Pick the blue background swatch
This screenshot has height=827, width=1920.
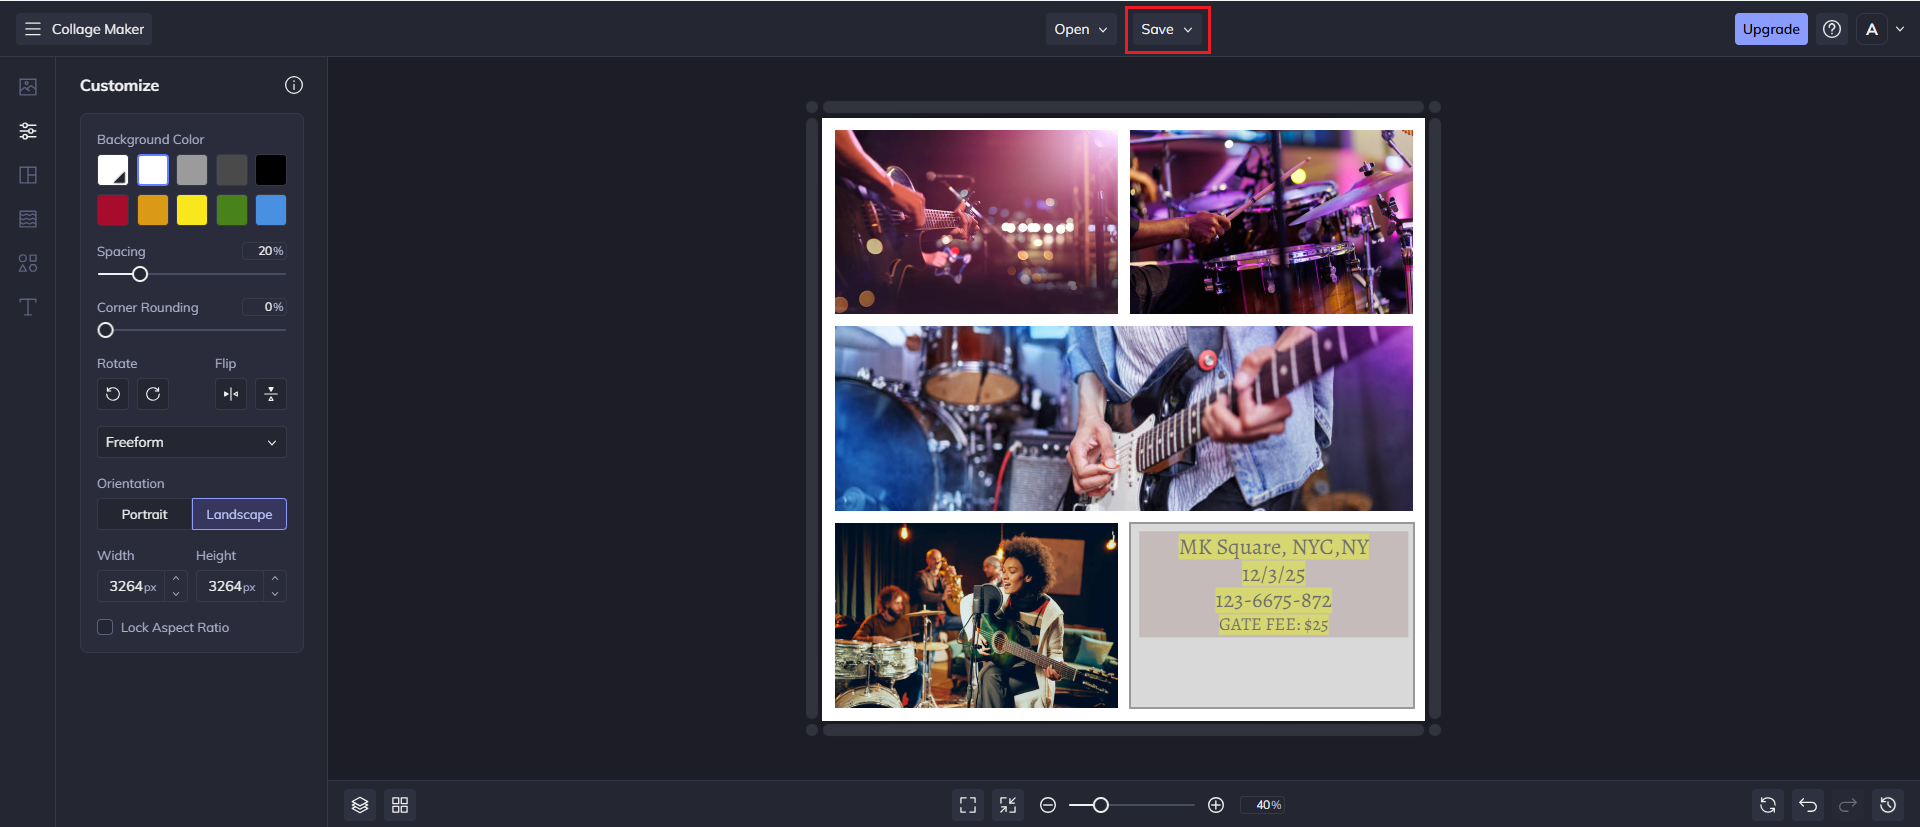(x=271, y=210)
